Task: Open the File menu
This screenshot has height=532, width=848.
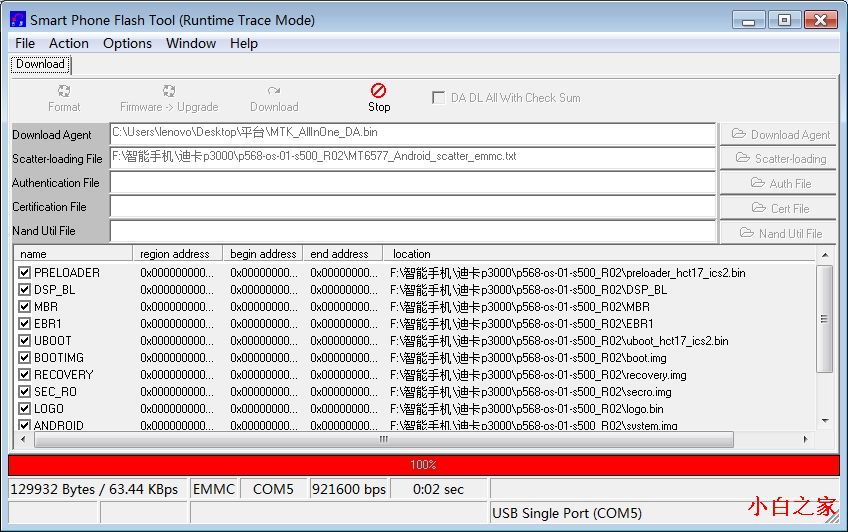Action: (25, 43)
